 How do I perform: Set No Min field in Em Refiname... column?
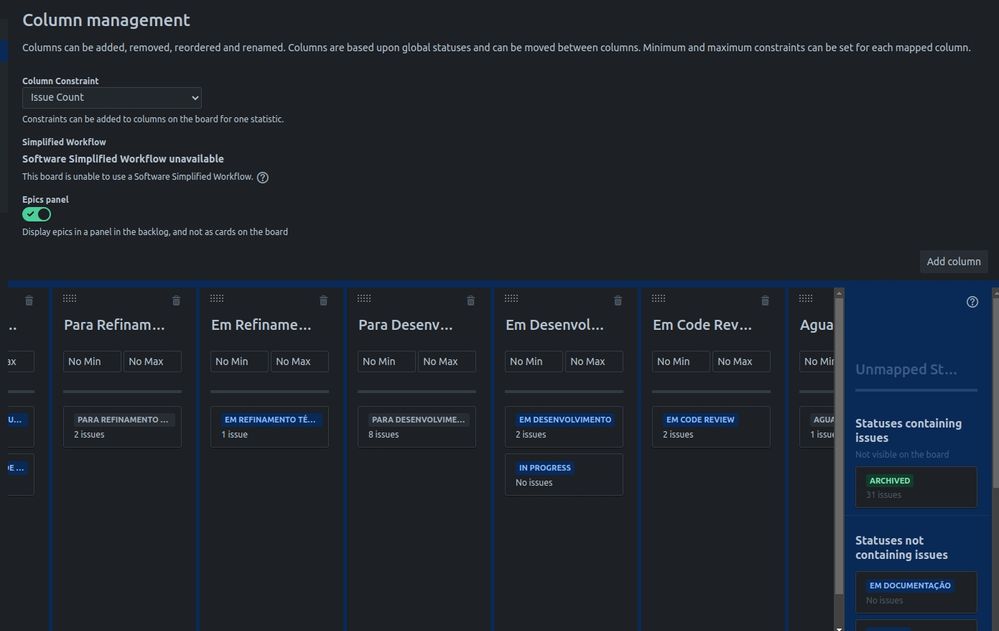coord(239,361)
